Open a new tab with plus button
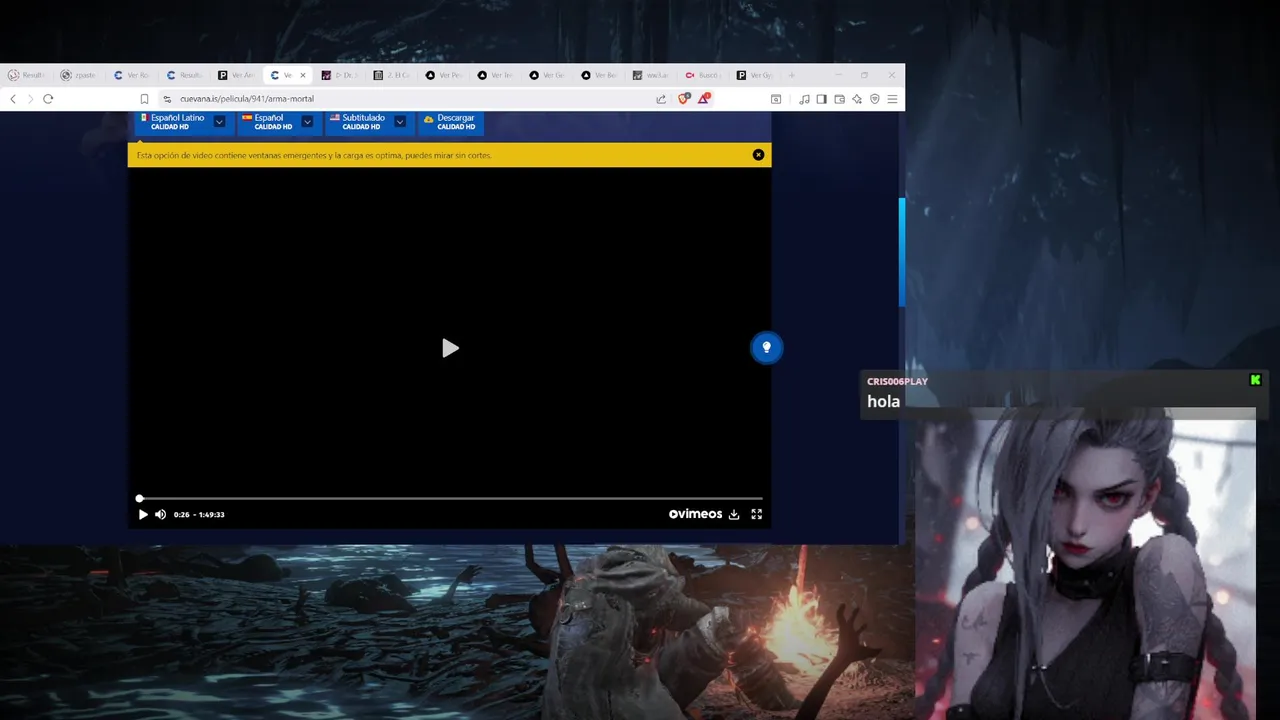This screenshot has height=720, width=1280. [791, 75]
